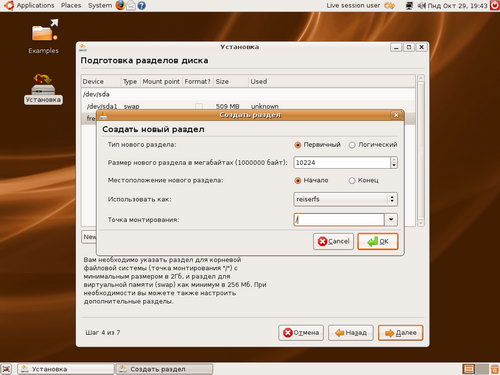Click the date and time clock on the panel
500x375 pixels.
[x=457, y=6]
